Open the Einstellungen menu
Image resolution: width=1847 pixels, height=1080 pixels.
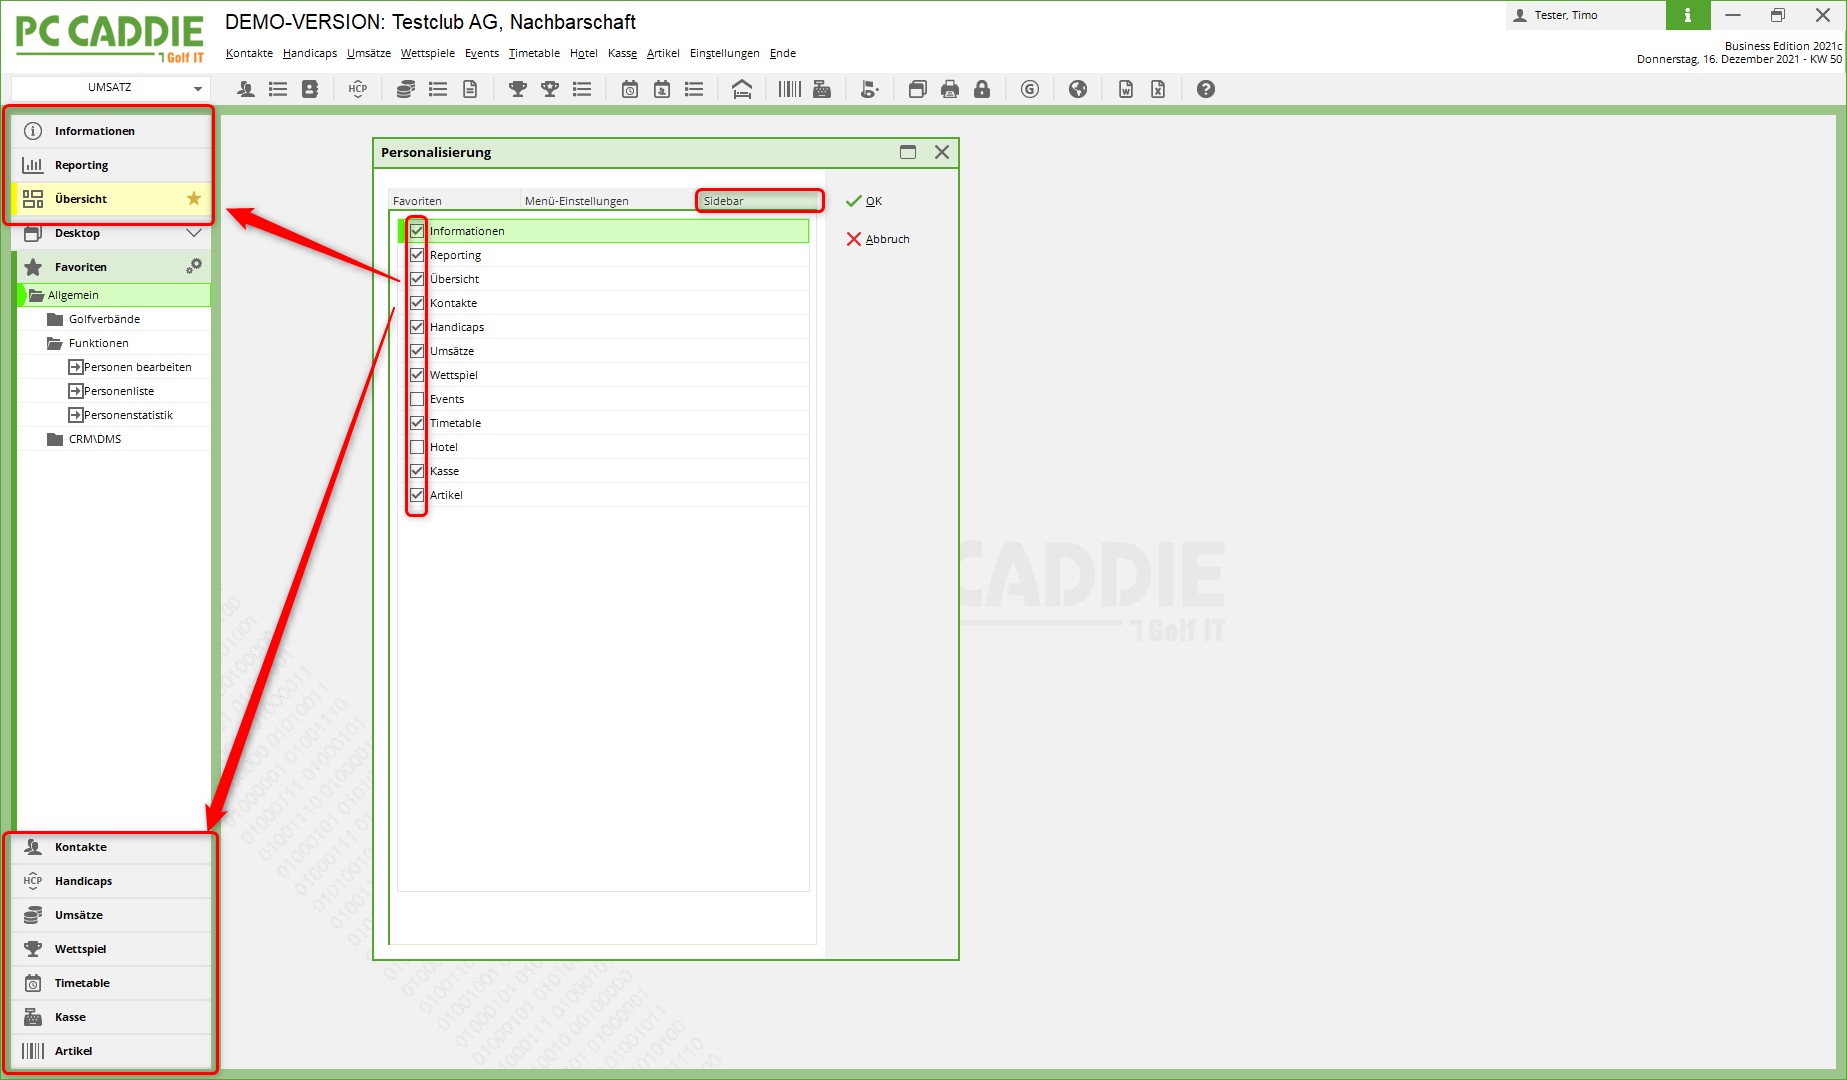725,54
